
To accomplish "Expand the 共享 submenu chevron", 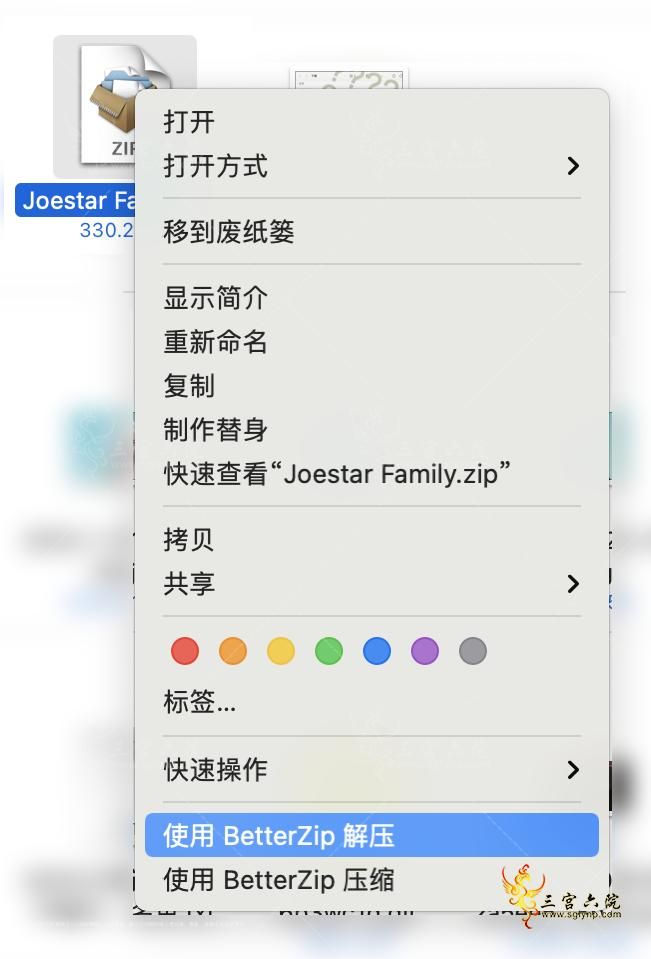I will point(573,584).
